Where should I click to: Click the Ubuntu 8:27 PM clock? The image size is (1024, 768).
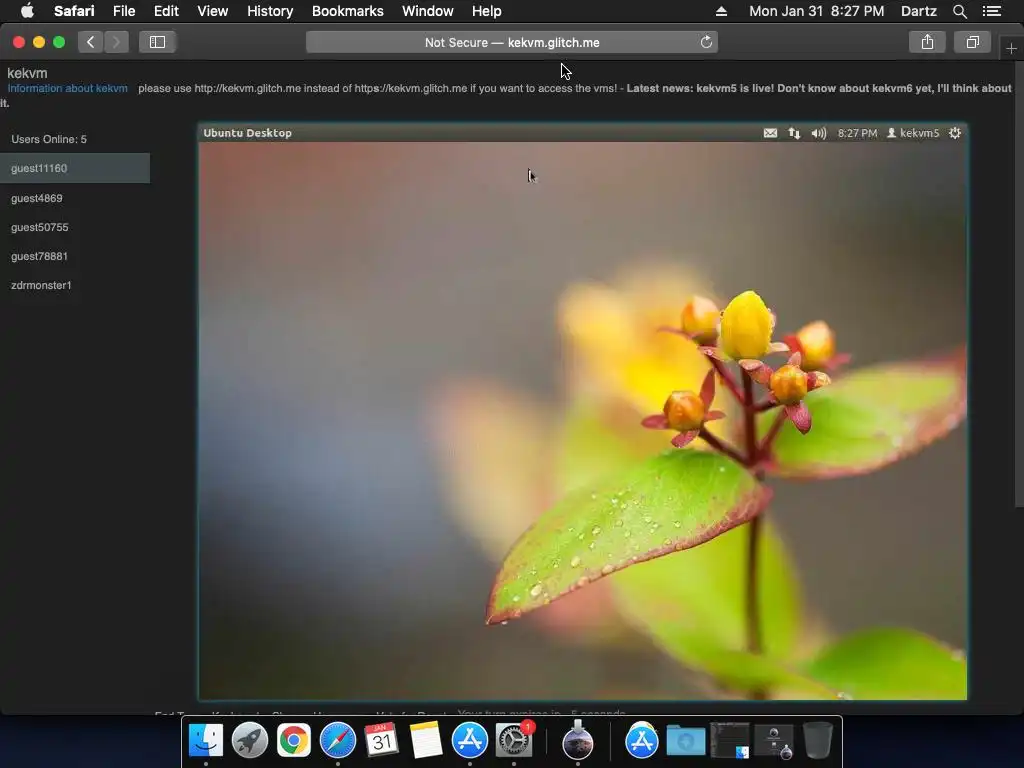click(857, 133)
